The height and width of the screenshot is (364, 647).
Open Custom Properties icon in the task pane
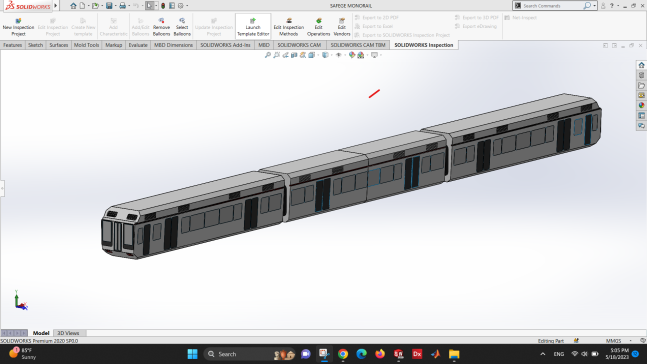[641, 116]
